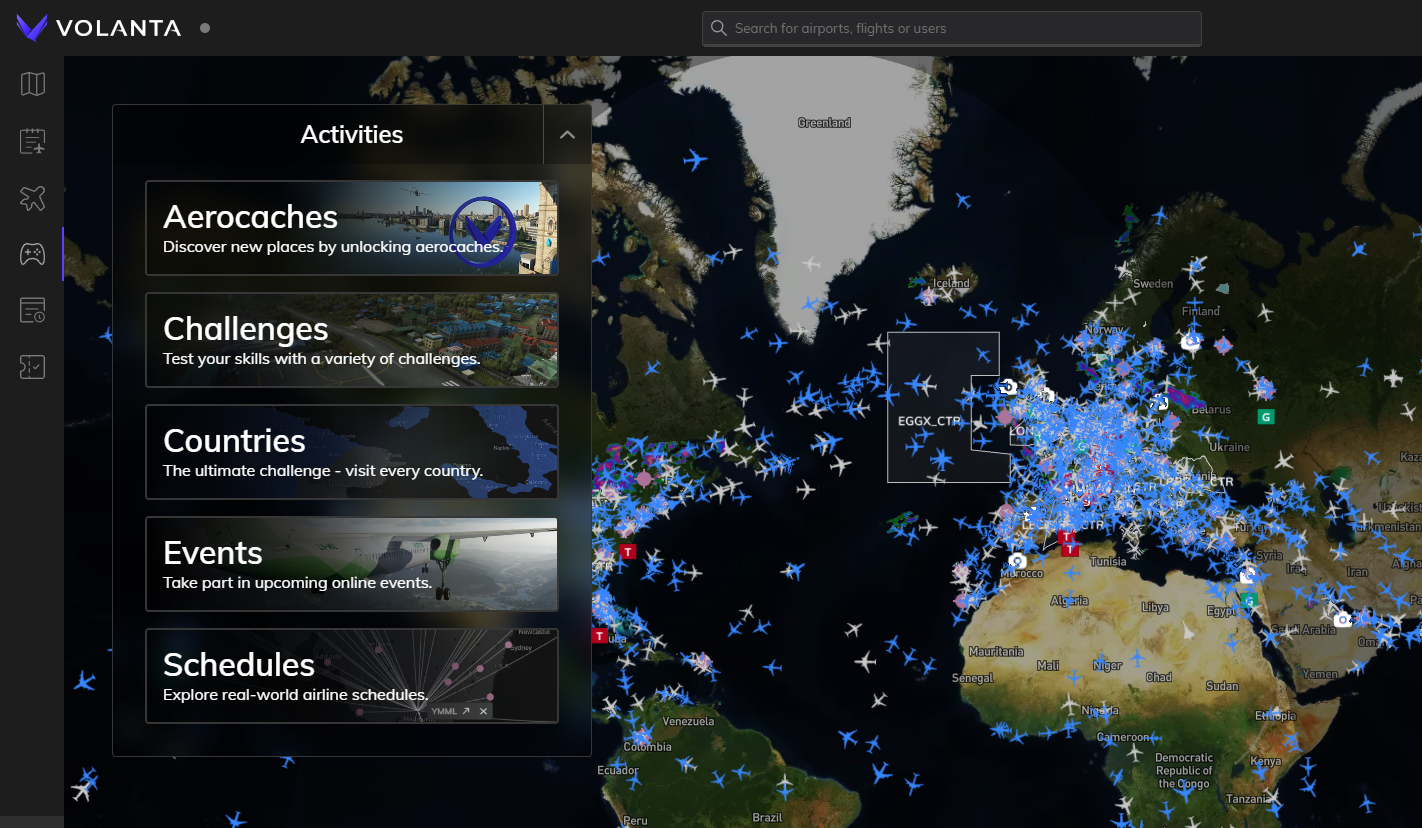This screenshot has height=828, width=1422.
Task: Click the Venezuela map label
Action: [x=688, y=721]
